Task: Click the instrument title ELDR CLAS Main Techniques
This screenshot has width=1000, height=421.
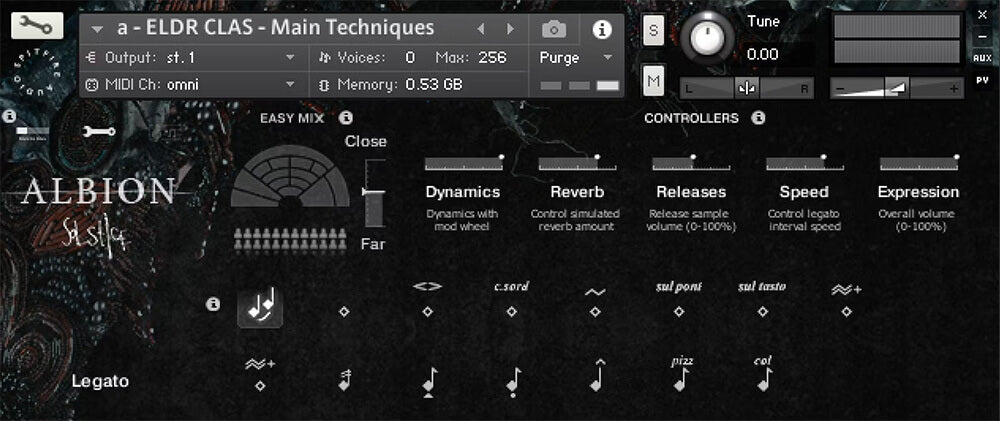Action: point(276,28)
